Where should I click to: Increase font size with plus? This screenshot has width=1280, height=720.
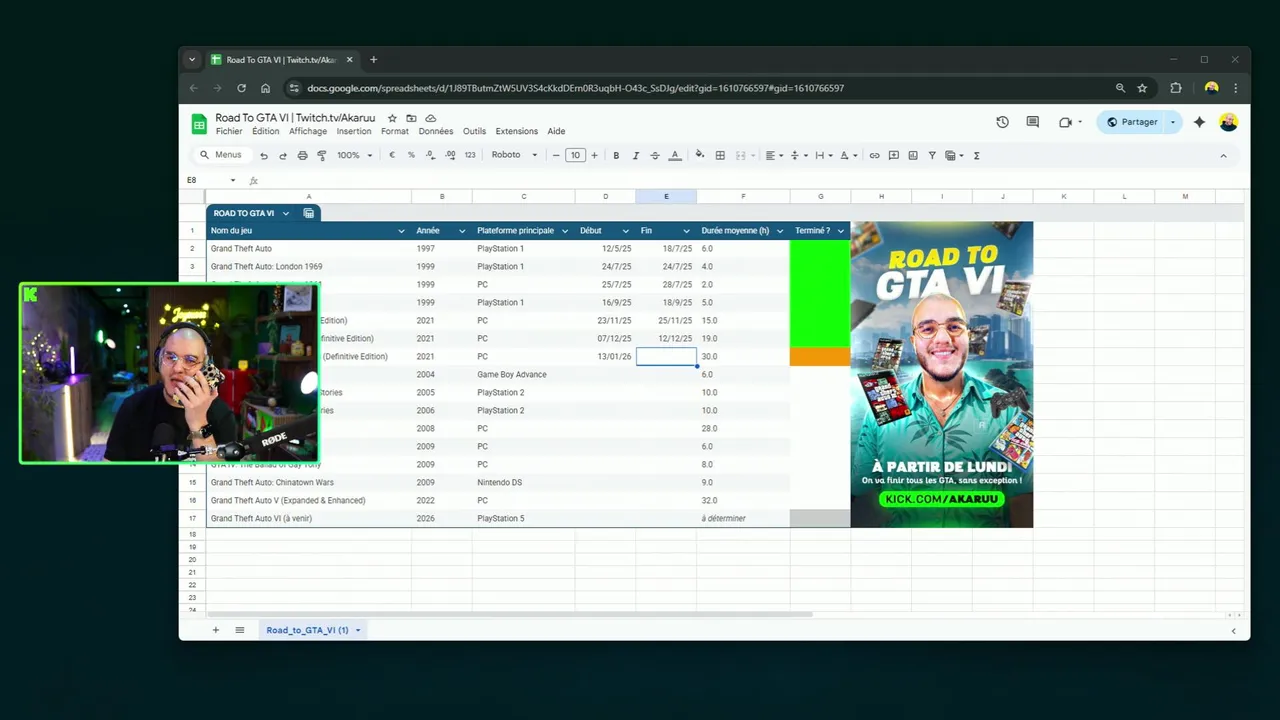594,155
